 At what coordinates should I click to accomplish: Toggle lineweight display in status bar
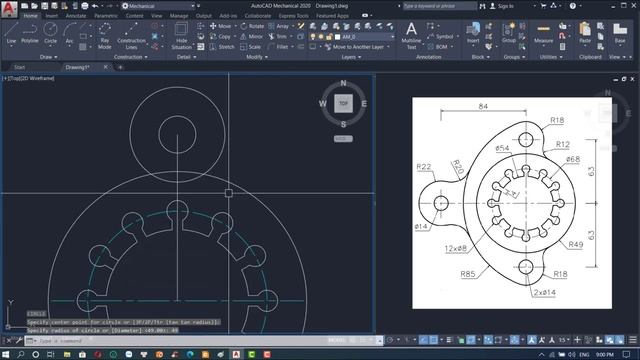pyautogui.click(x=449, y=340)
